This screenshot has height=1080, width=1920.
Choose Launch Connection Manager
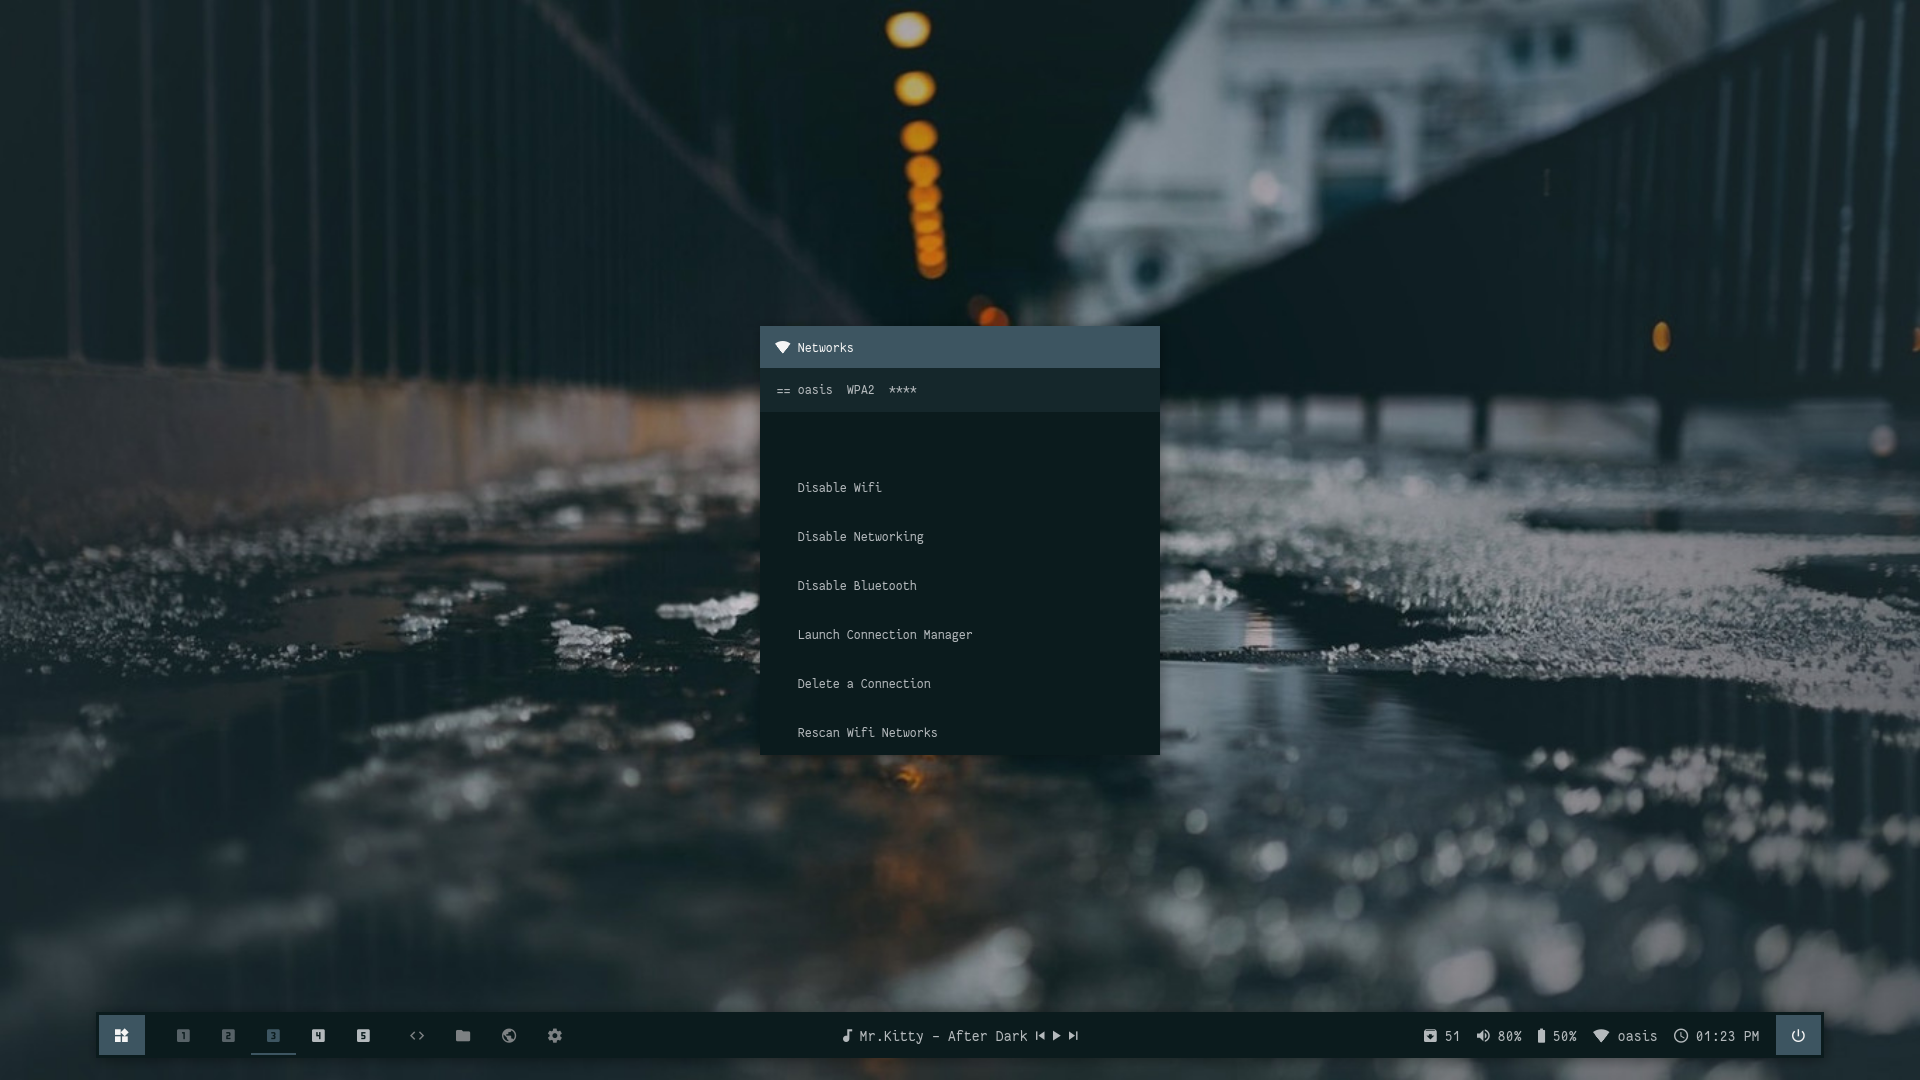tap(884, 635)
